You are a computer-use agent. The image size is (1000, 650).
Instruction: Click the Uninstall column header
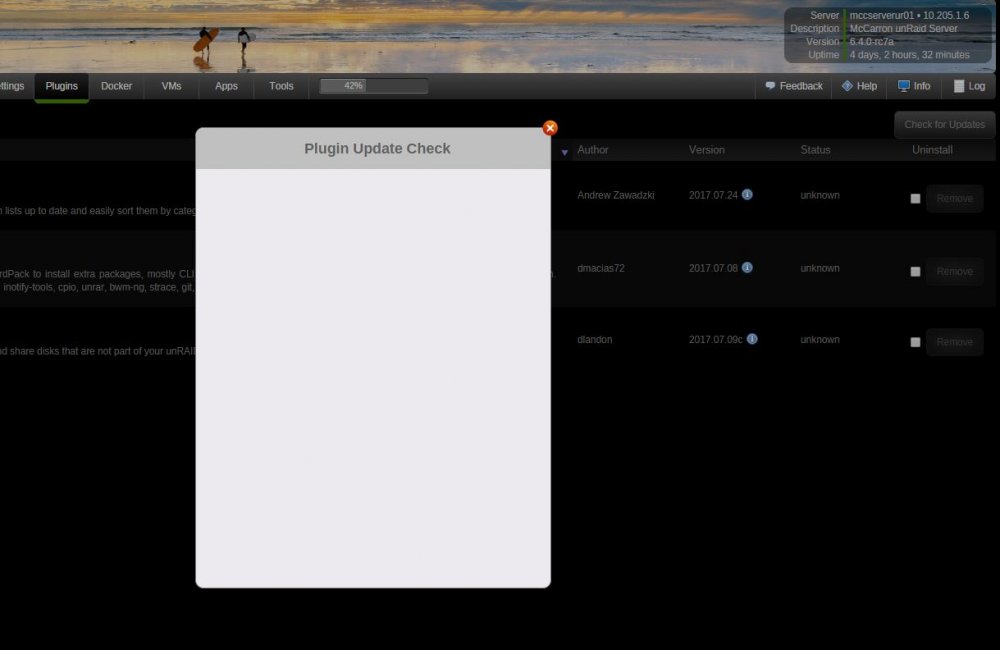[932, 150]
